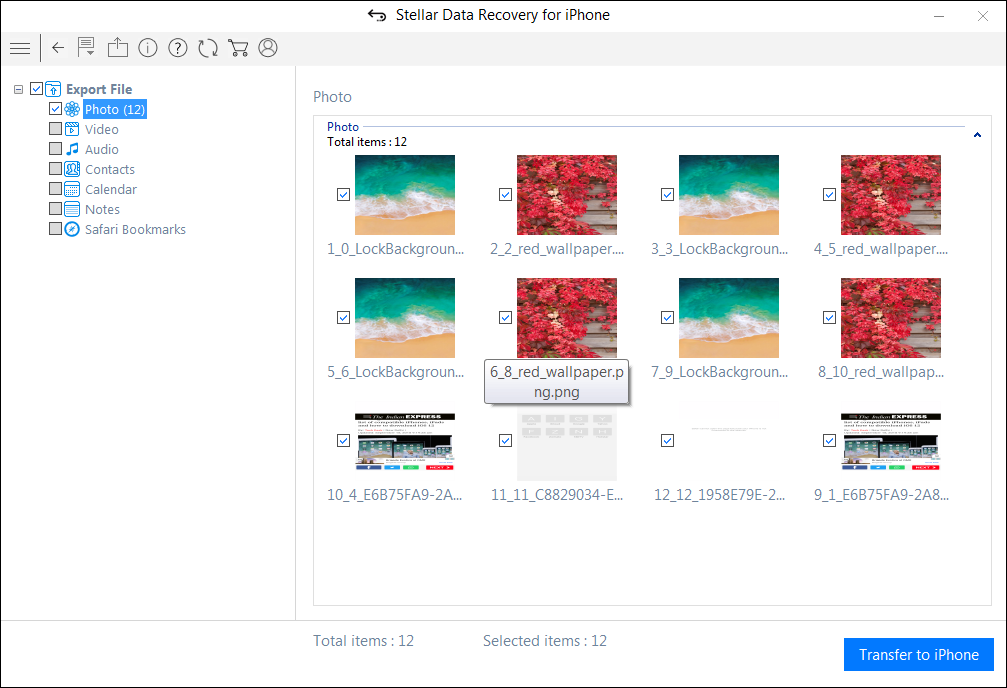Click the back arrow icon in title bar

coord(377,15)
